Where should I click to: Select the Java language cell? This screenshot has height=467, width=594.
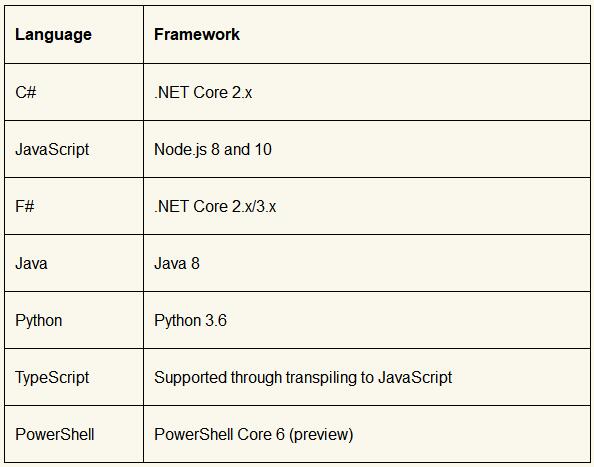[74, 263]
